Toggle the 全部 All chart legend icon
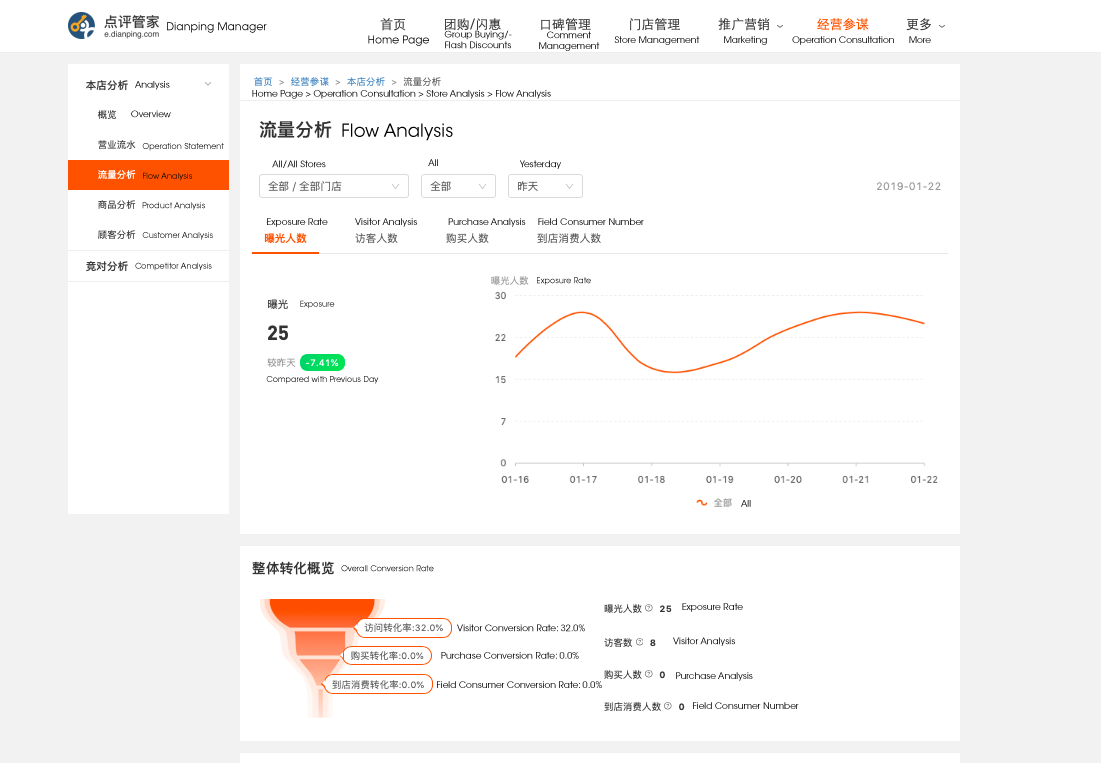 point(702,503)
